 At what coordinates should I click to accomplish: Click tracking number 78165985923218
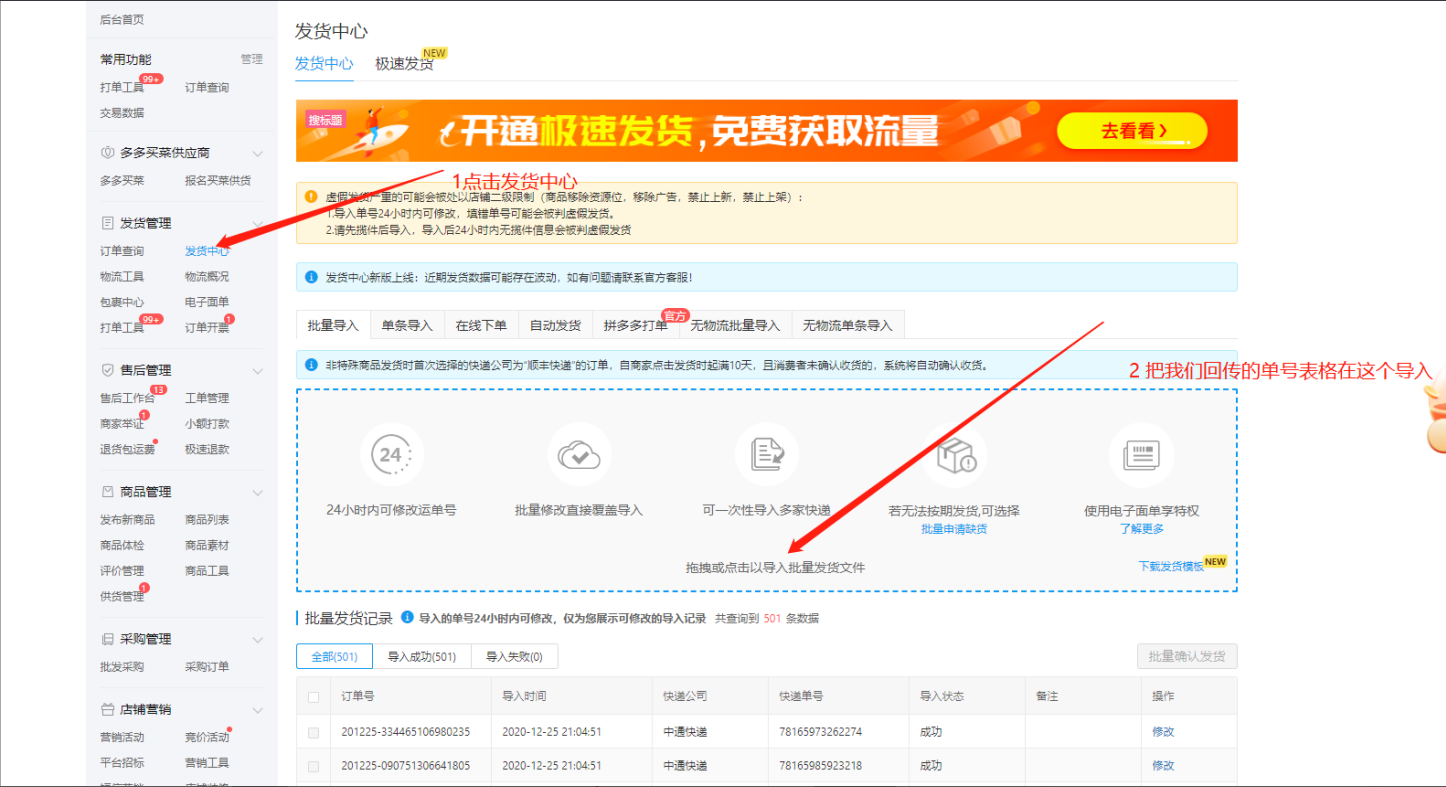click(x=821, y=766)
